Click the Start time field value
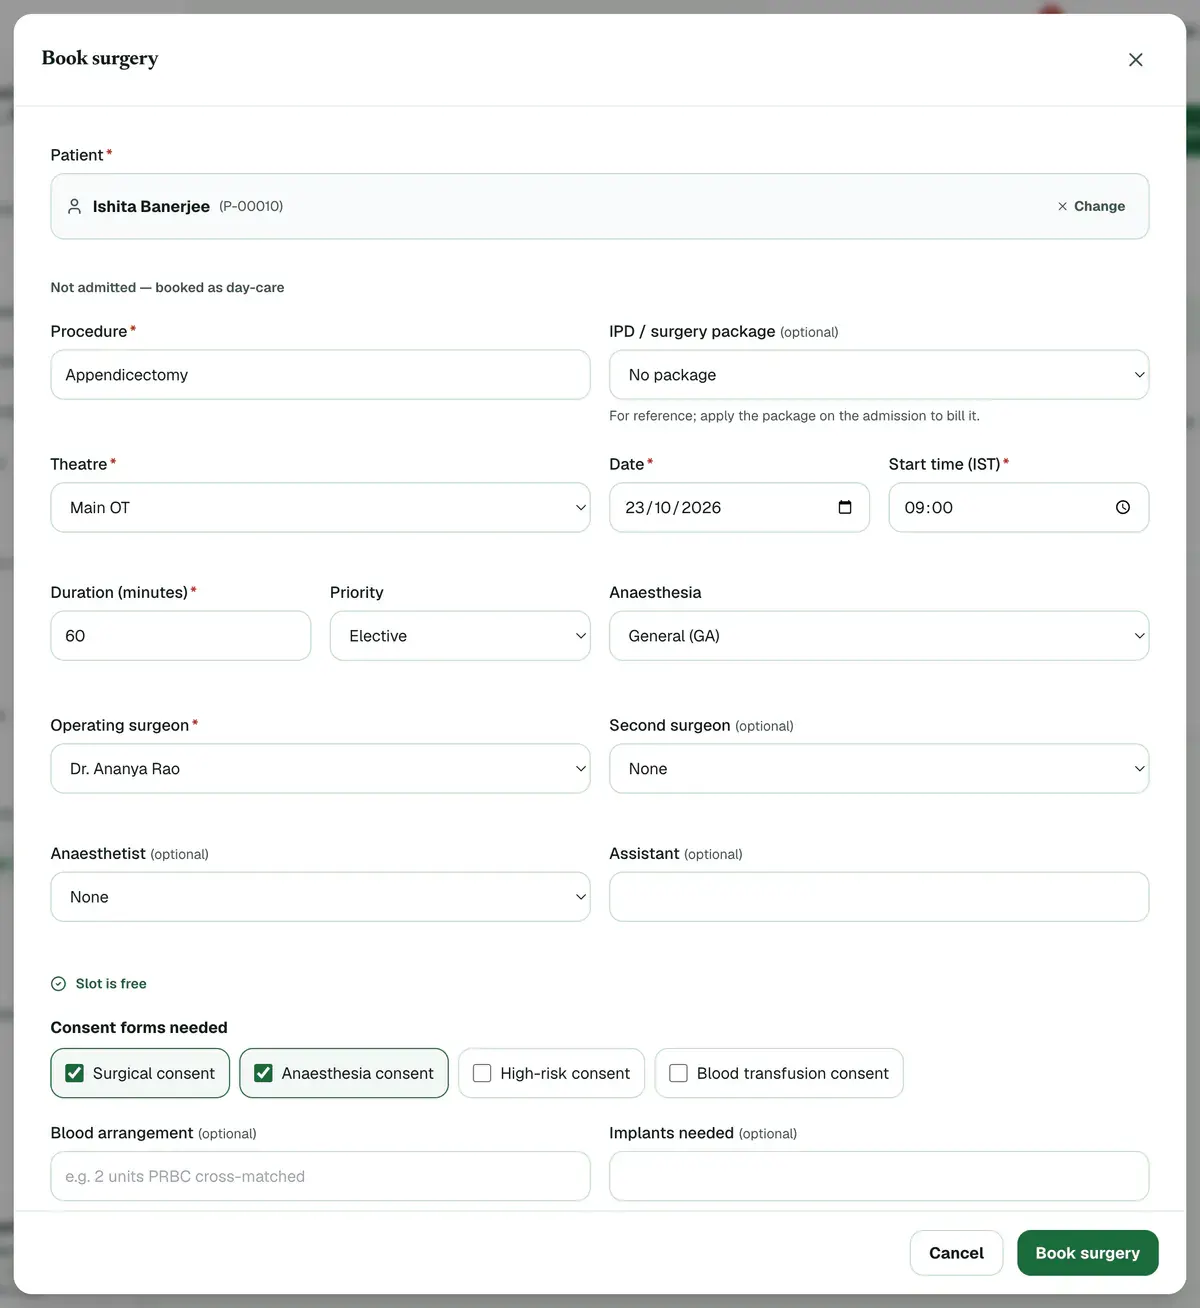The height and width of the screenshot is (1308, 1200). (x=929, y=508)
